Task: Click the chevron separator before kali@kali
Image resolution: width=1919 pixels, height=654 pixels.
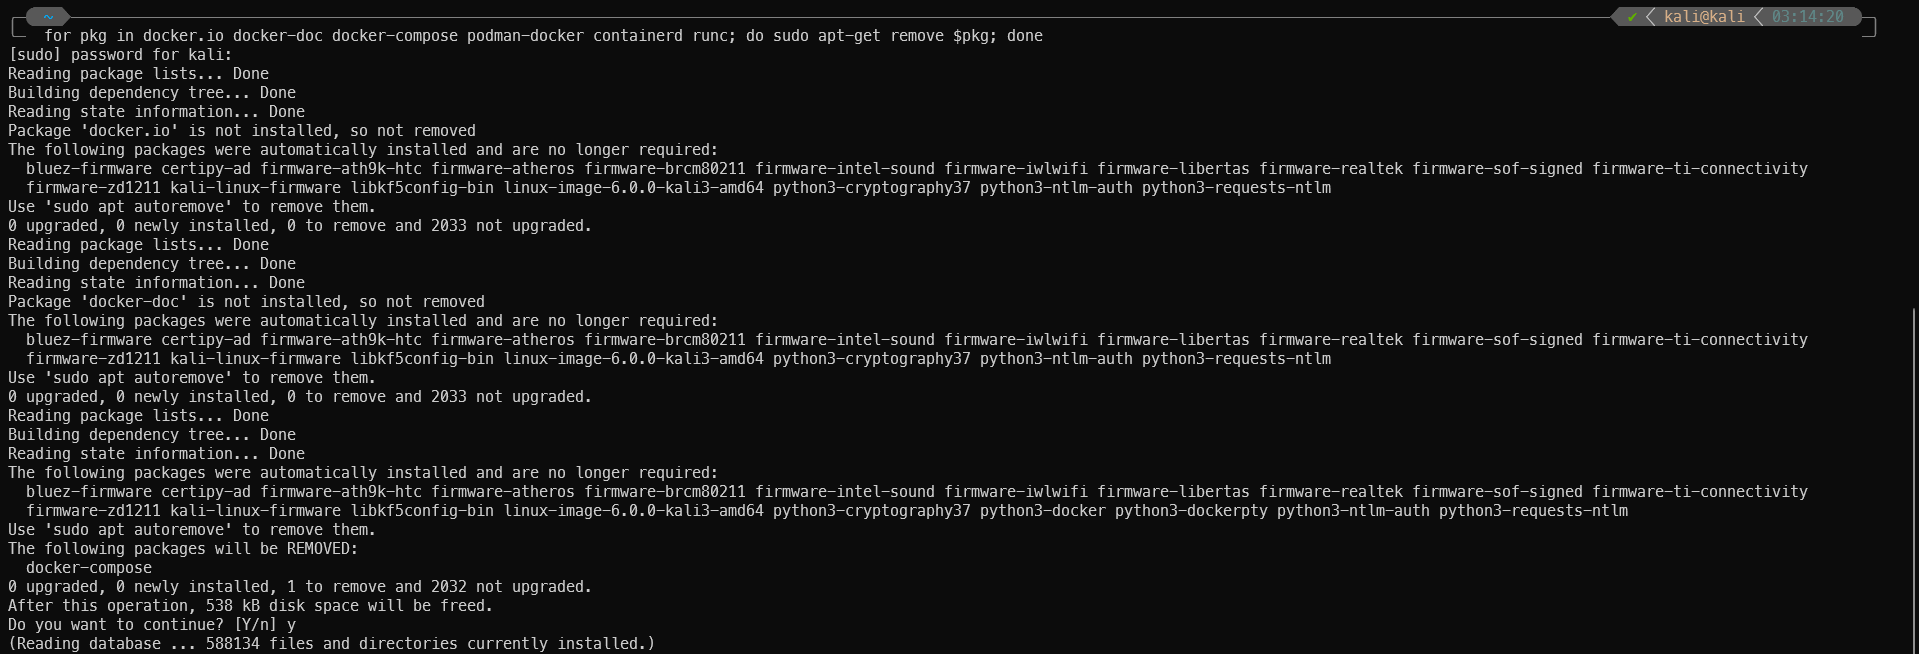Action: [1650, 17]
